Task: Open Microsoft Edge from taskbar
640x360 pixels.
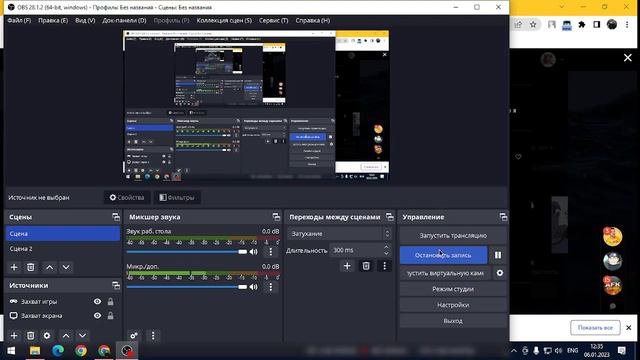Action: coord(58,351)
